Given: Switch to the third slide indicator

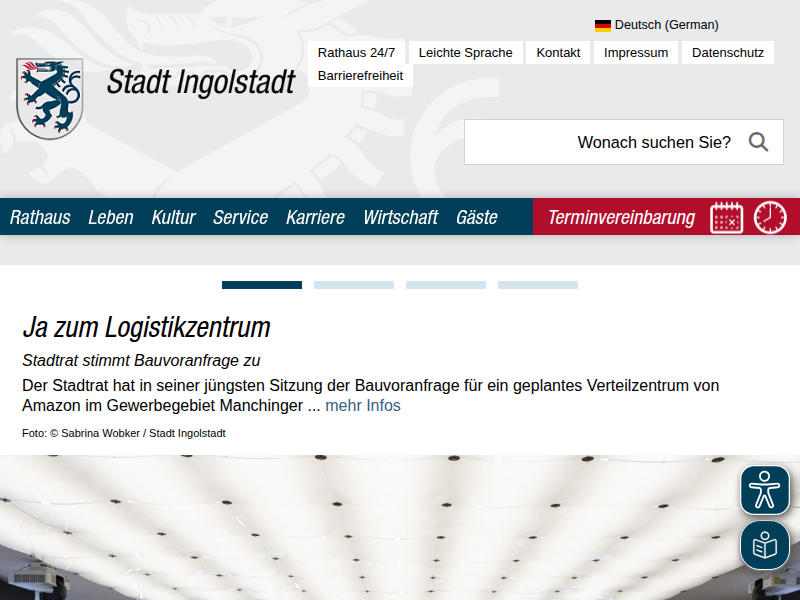Looking at the screenshot, I should (446, 285).
